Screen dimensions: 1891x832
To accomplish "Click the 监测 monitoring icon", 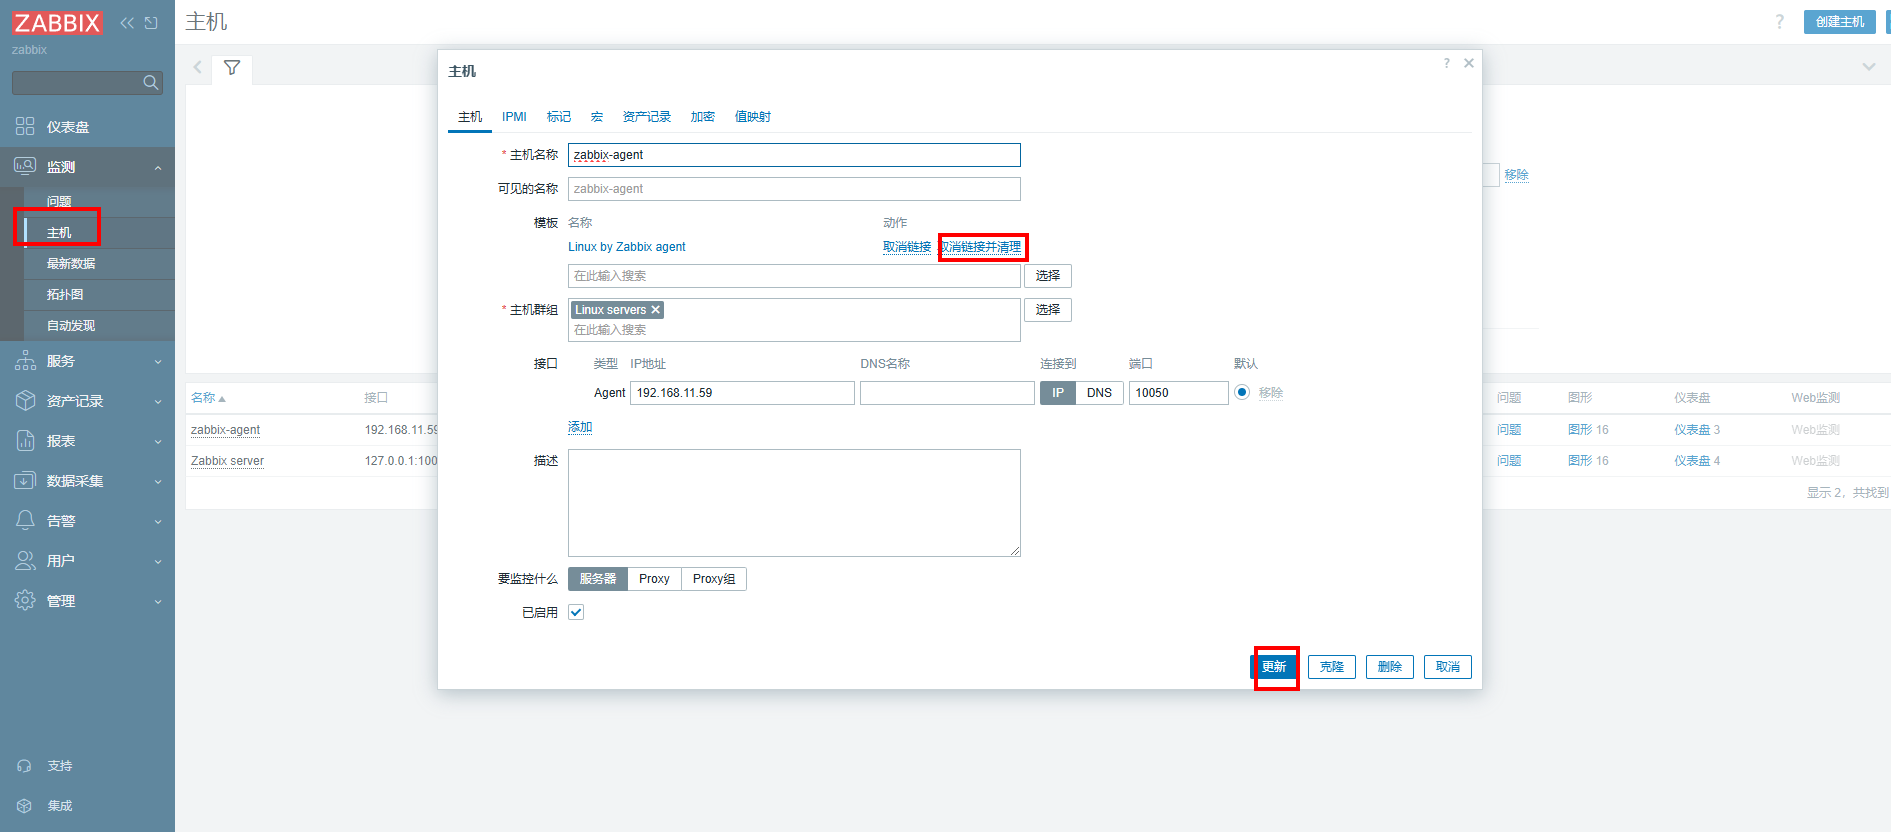I will pyautogui.click(x=25, y=166).
